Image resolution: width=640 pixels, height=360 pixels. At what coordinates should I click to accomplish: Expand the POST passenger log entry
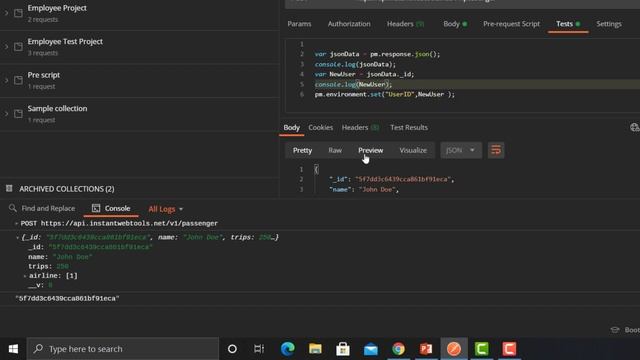[16, 224]
